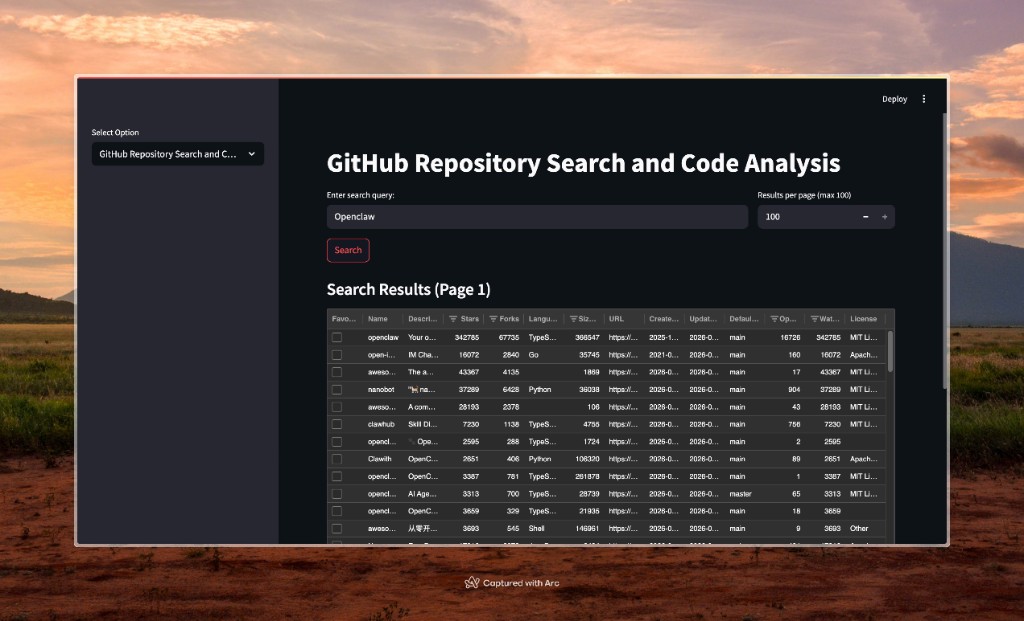1024x621 pixels.
Task: Check favorite box for row with 43367 stars
Action: pos(337,372)
